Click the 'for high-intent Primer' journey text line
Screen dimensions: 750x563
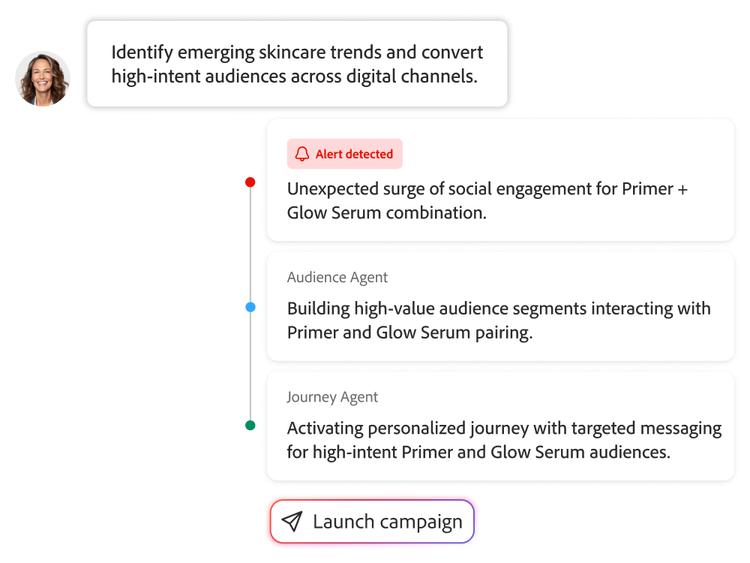click(478, 452)
